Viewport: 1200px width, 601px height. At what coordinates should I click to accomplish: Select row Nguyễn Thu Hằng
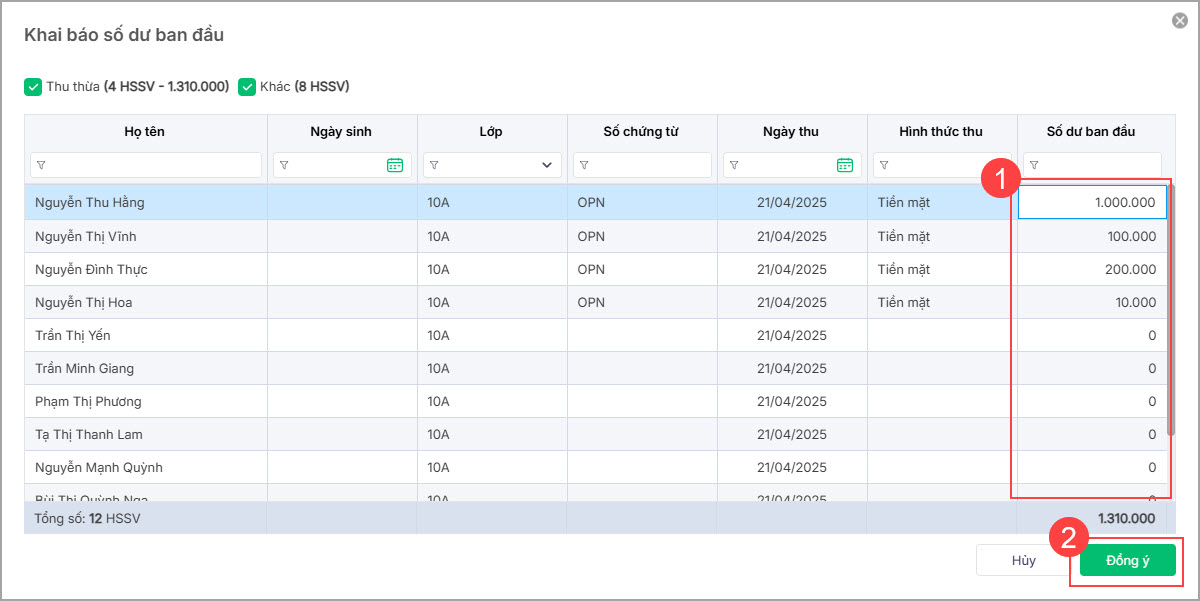click(596, 203)
